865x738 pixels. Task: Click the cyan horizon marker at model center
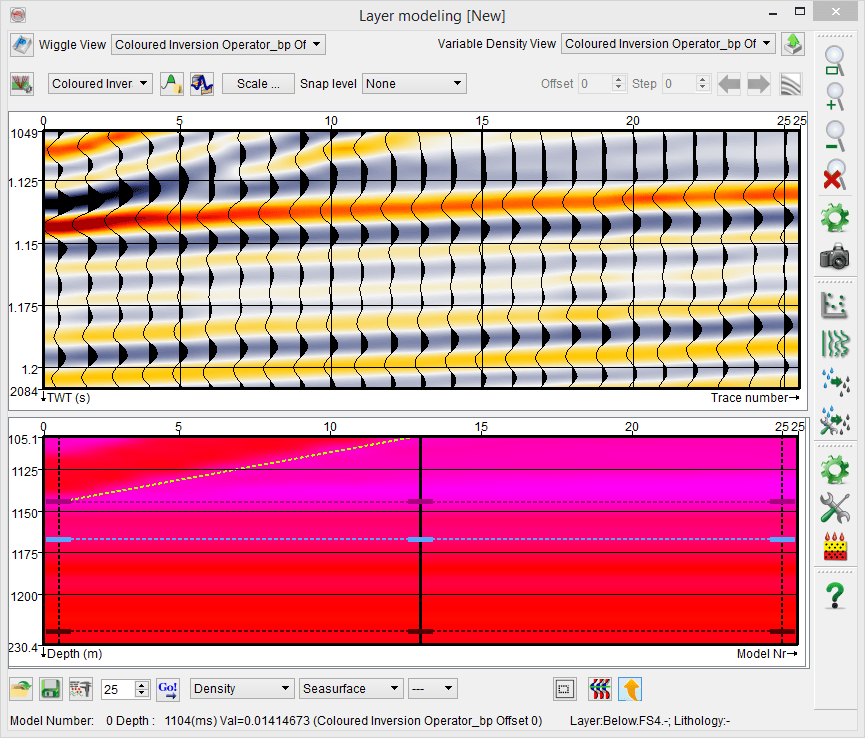pyautogui.click(x=419, y=539)
